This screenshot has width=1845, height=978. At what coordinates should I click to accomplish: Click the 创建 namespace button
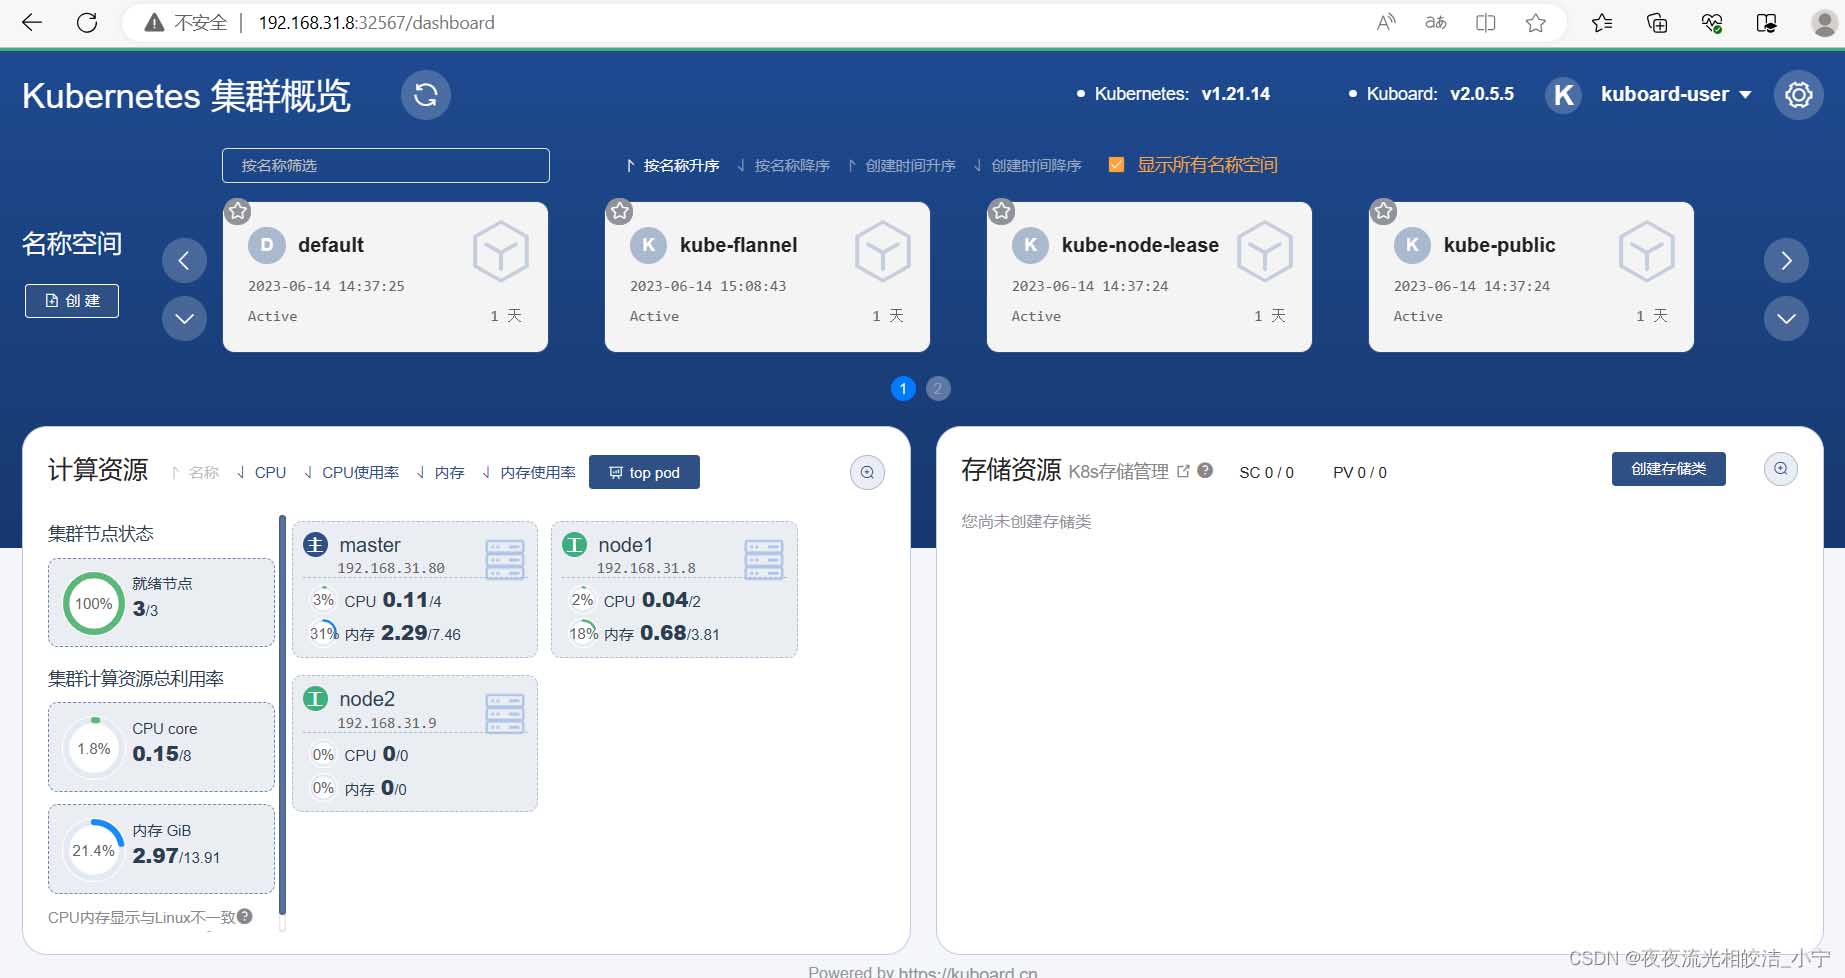point(72,301)
